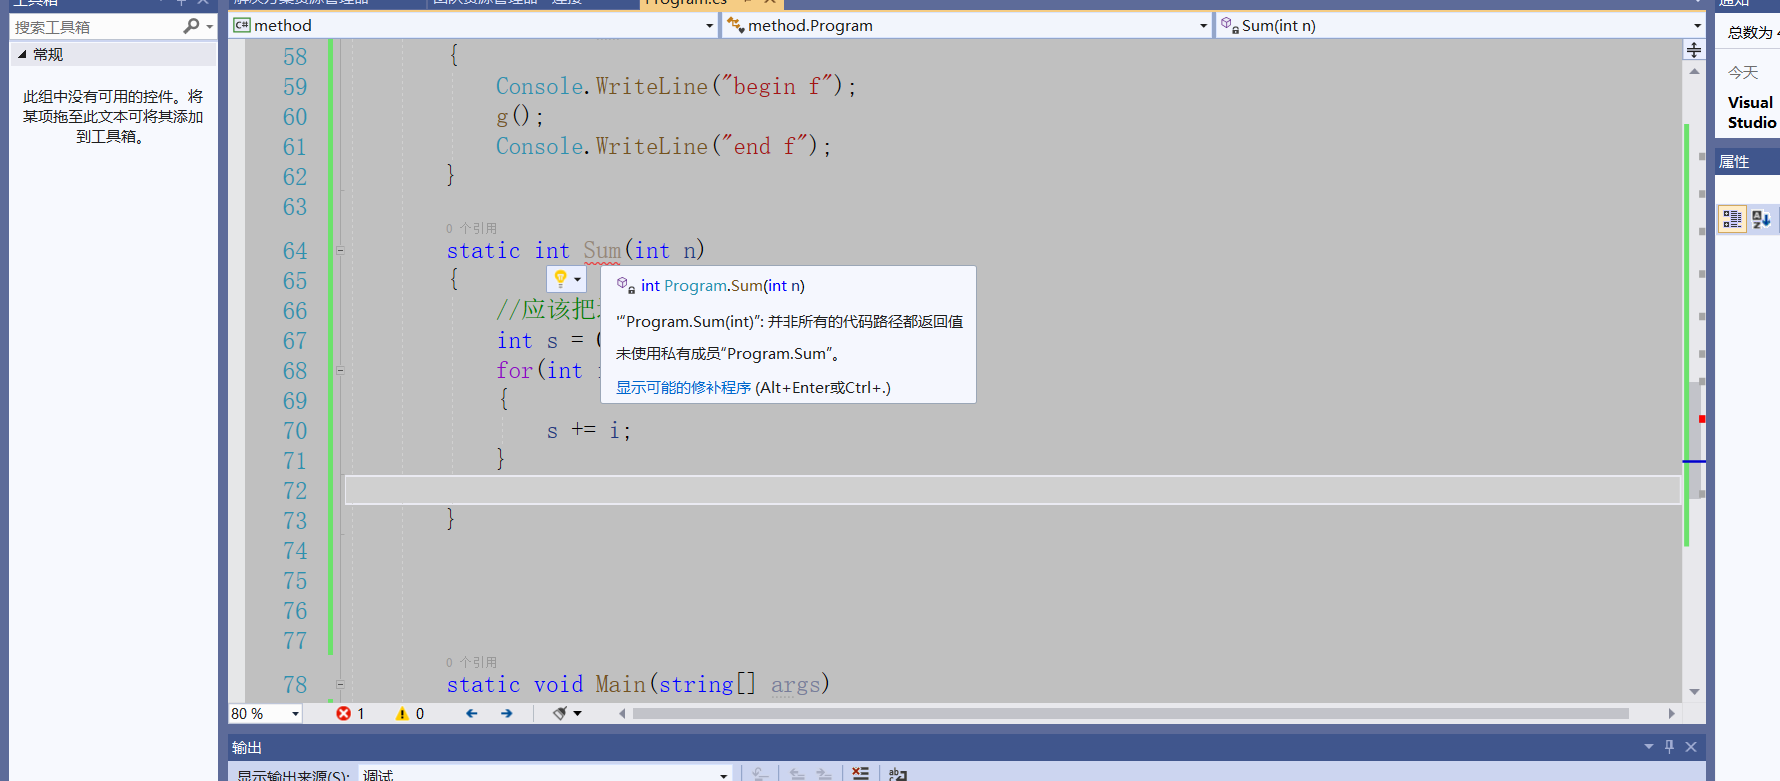Screen dimensions: 1780x781
Task: Click the 属性 properties panel title
Action: [x=1734, y=162]
